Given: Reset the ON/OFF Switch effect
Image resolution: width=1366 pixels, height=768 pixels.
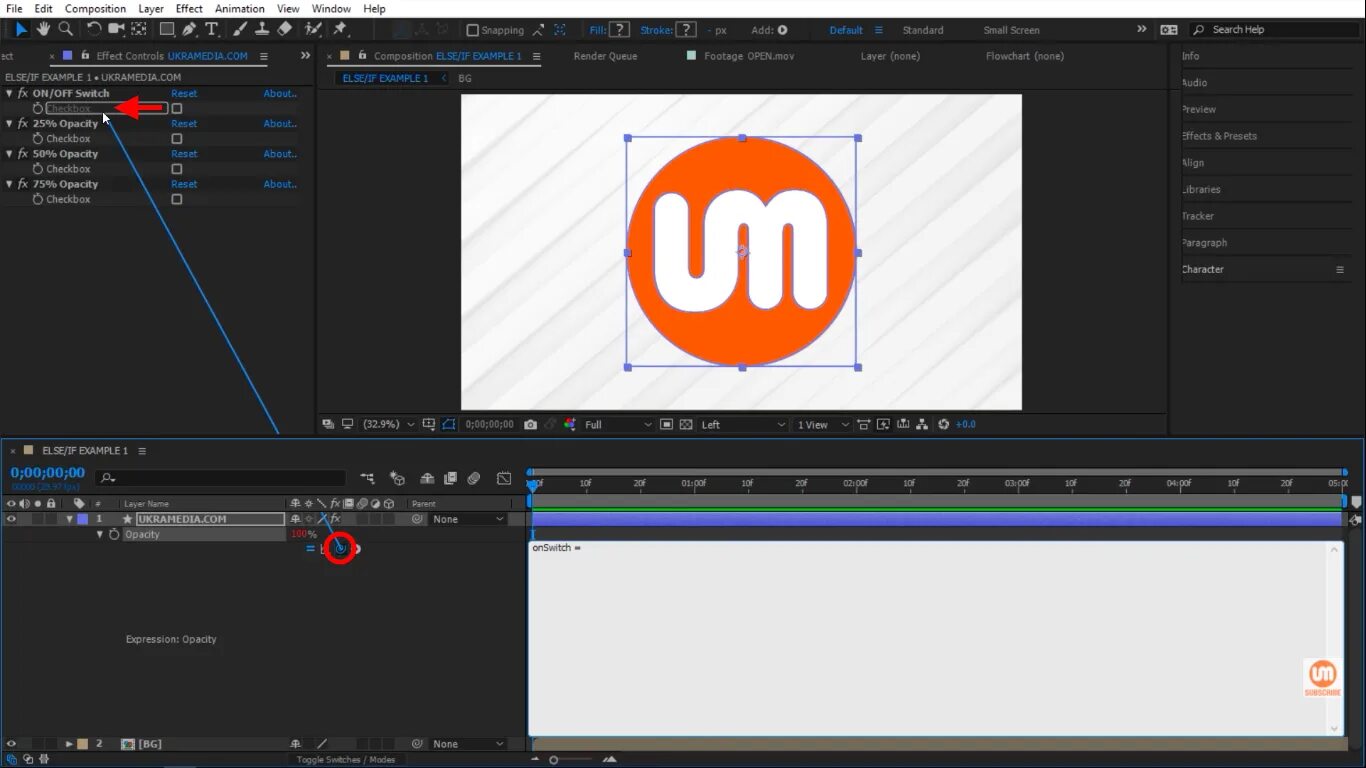Looking at the screenshot, I should coord(184,93).
